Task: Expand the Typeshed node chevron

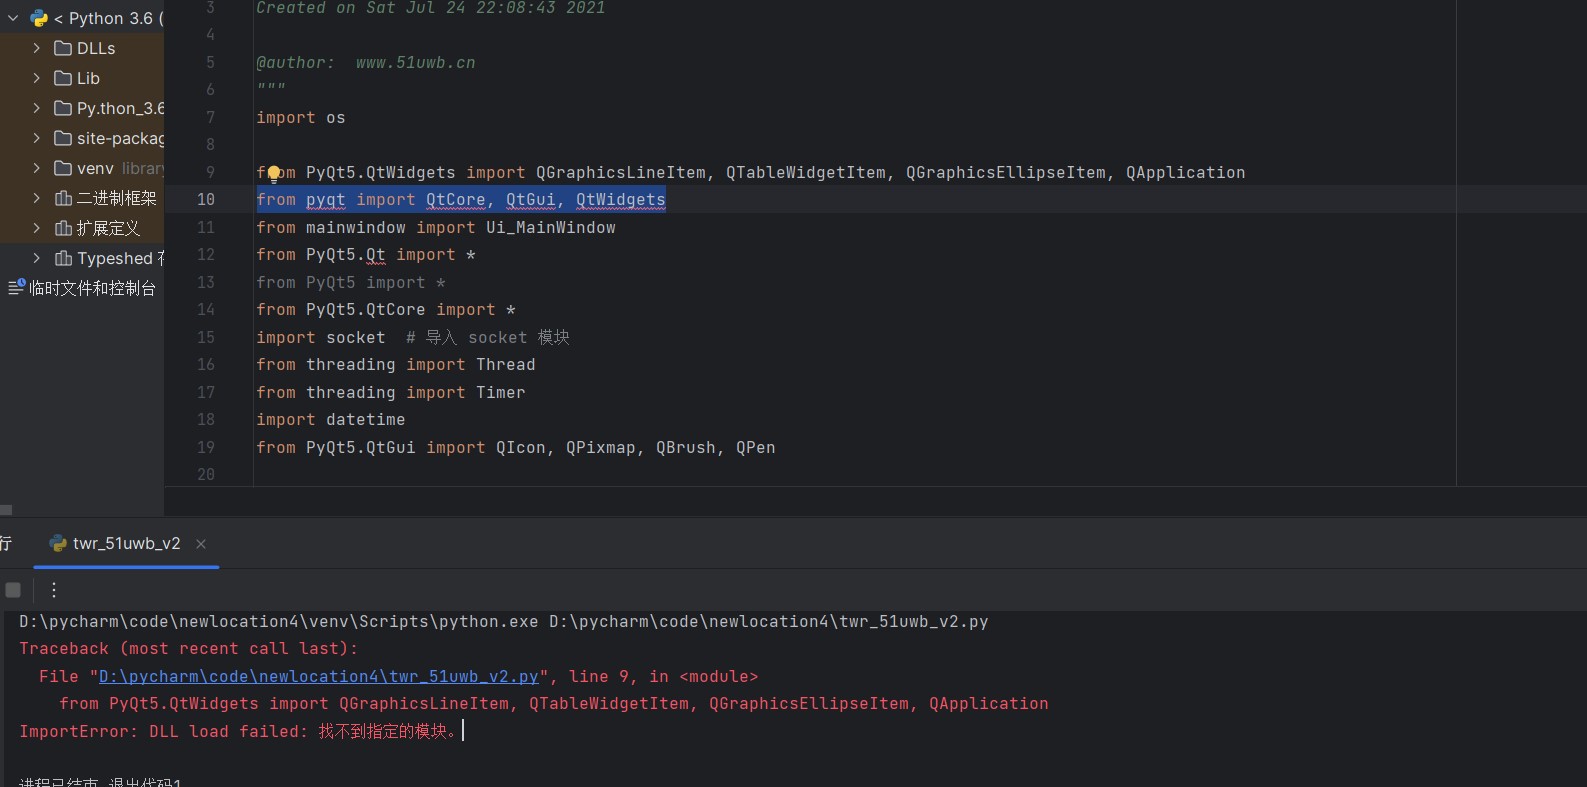Action: 37,258
